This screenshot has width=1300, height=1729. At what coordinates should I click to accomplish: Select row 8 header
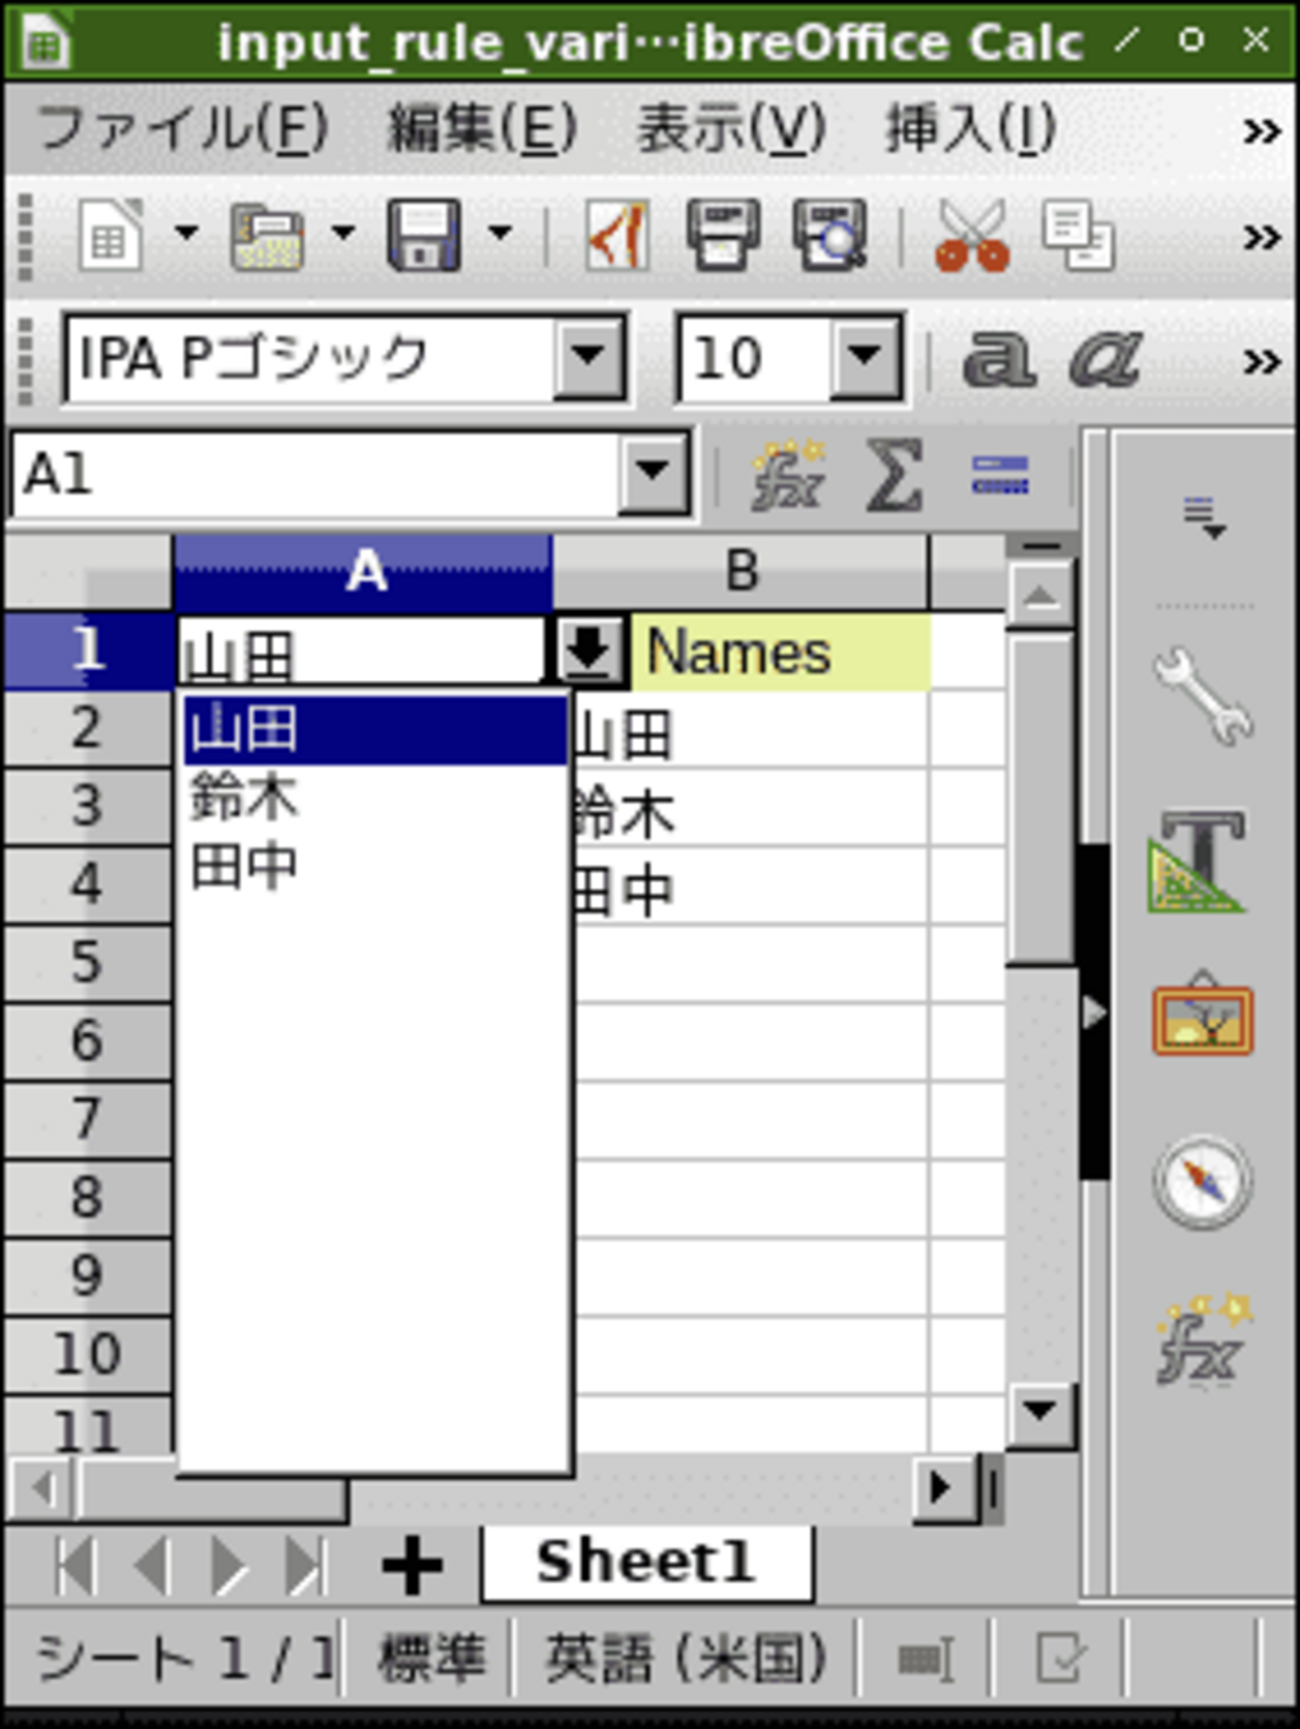tap(87, 1198)
